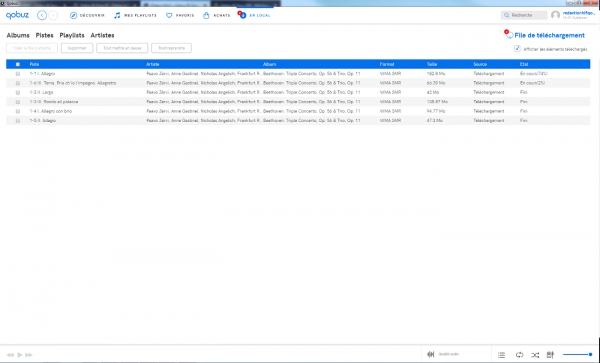Click the compass icon beside Découvrir
The image size is (600, 363).
coord(73,15)
